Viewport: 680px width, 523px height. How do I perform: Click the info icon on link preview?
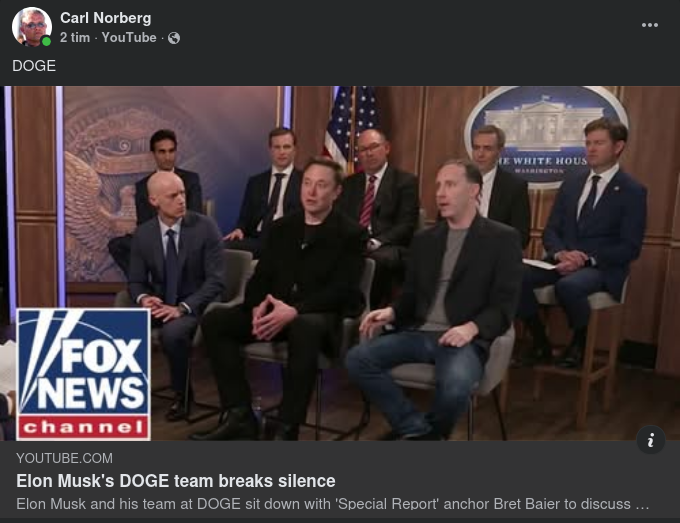pos(651,440)
